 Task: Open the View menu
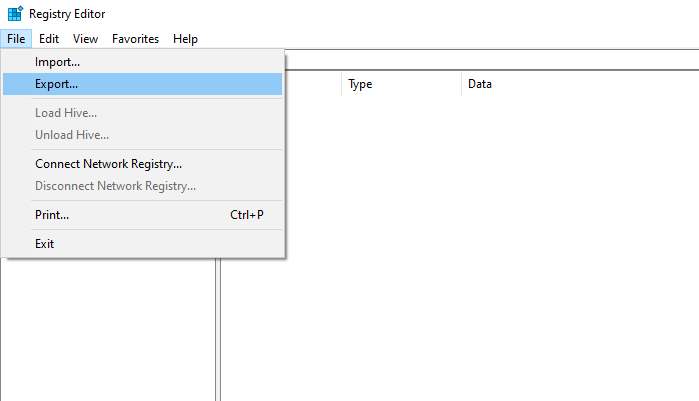(x=86, y=39)
